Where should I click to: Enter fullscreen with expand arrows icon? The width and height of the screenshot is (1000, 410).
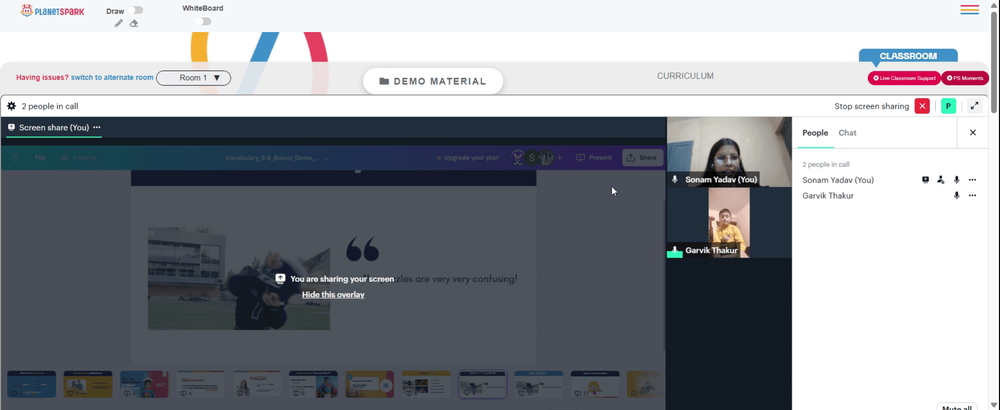pyautogui.click(x=974, y=106)
